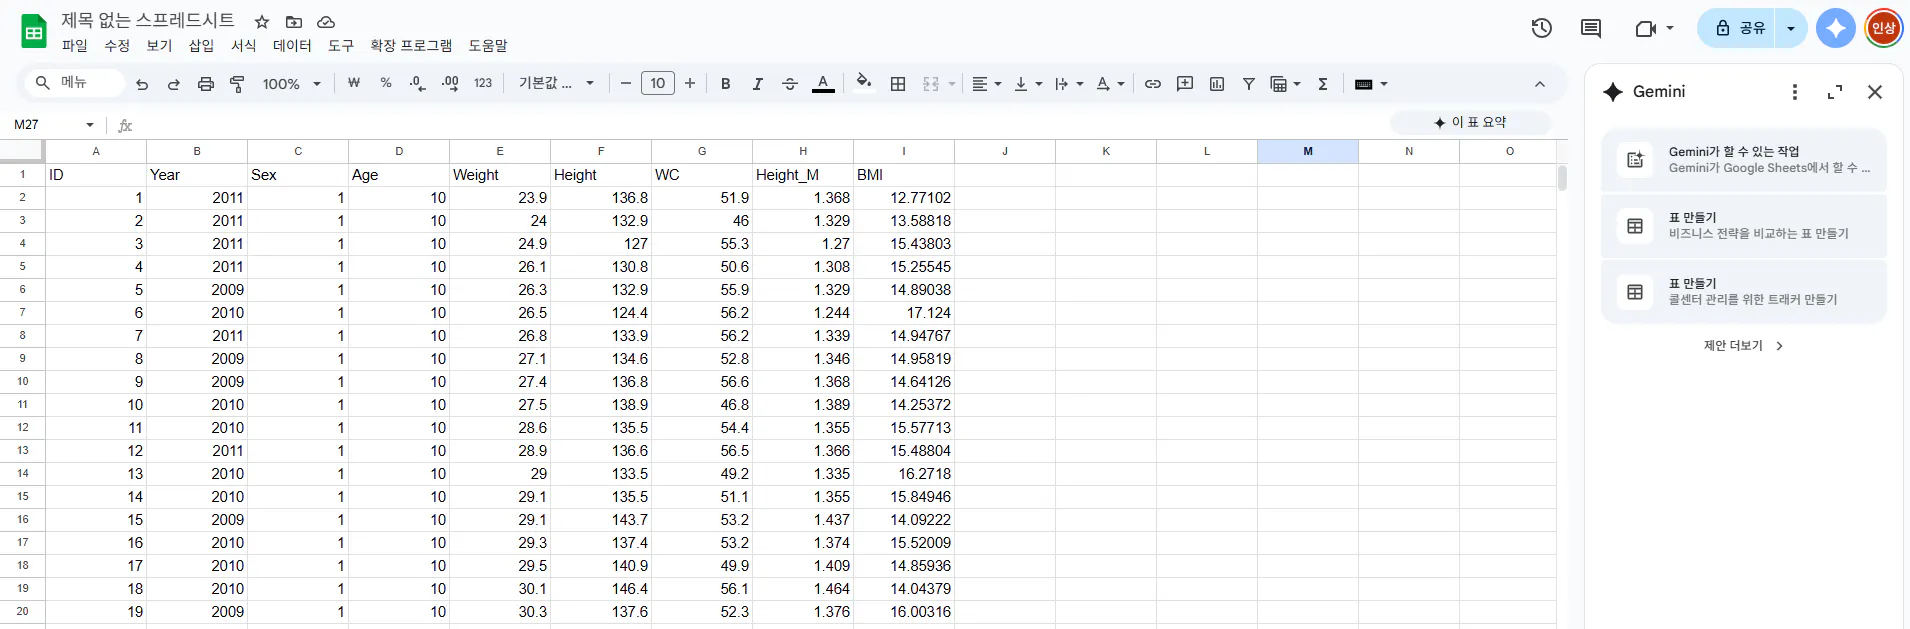The image size is (1910, 629).
Task: Open the 데이터 menu
Action: 292,46
